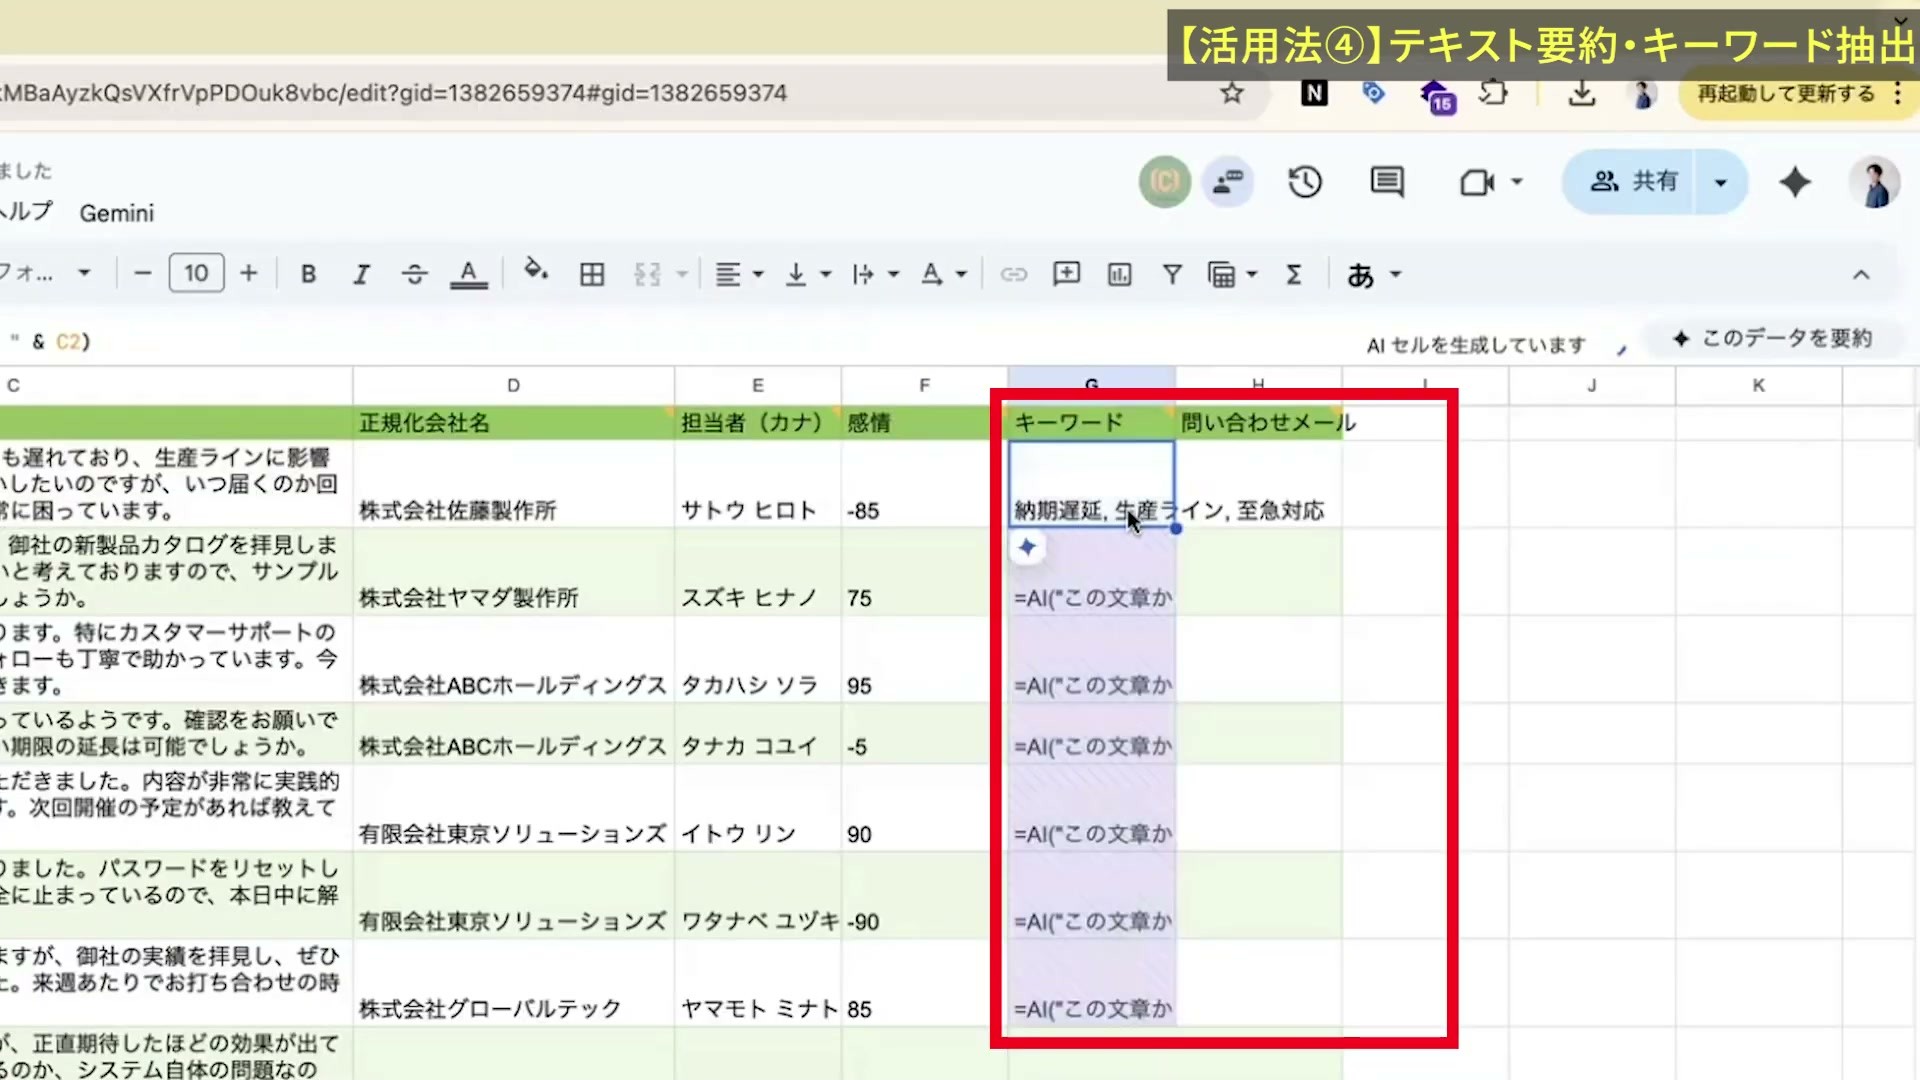Viewport: 1920px width, 1080px height.
Task: Increase font size with plus button
Action: [x=249, y=273]
